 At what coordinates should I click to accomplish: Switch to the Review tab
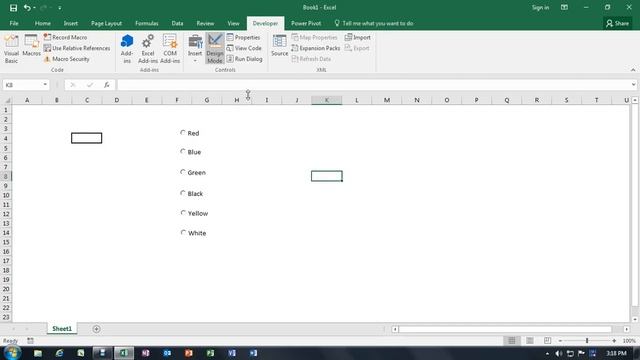(x=205, y=23)
